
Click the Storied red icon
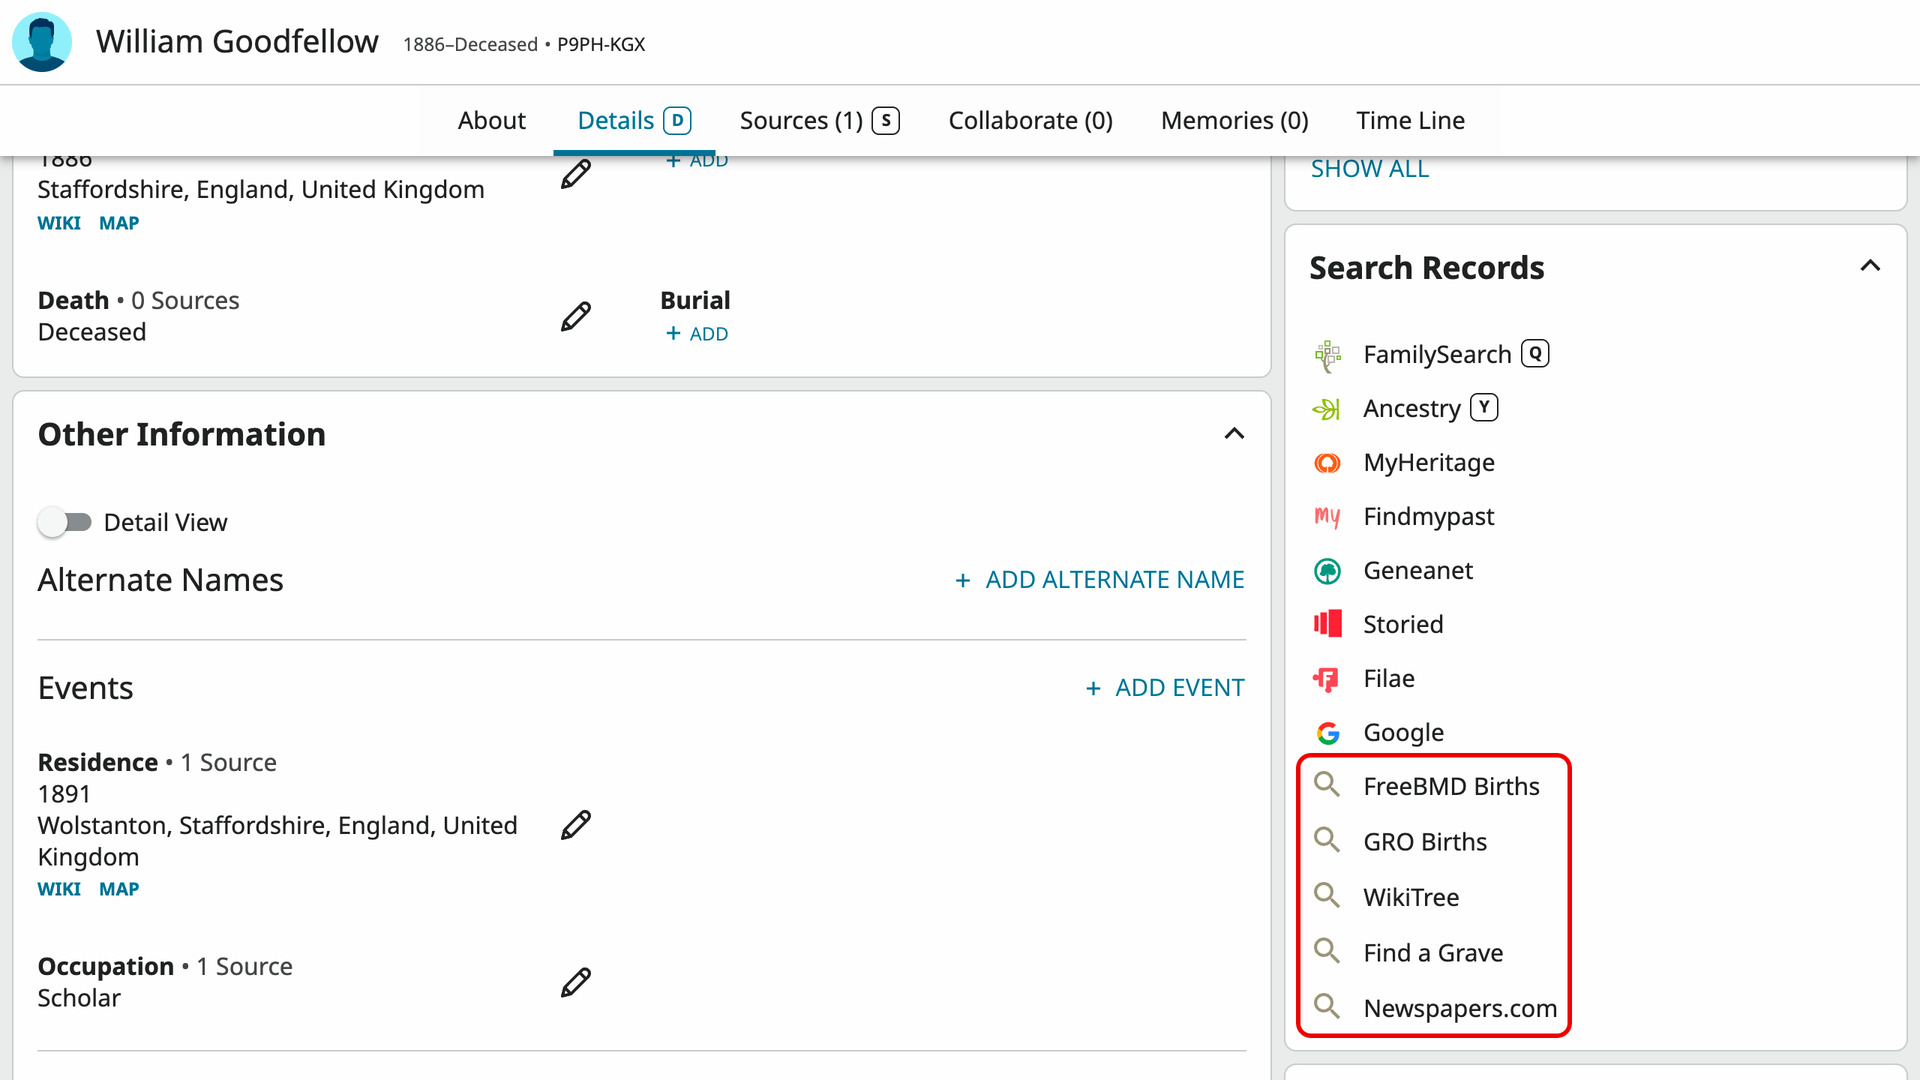coord(1327,624)
